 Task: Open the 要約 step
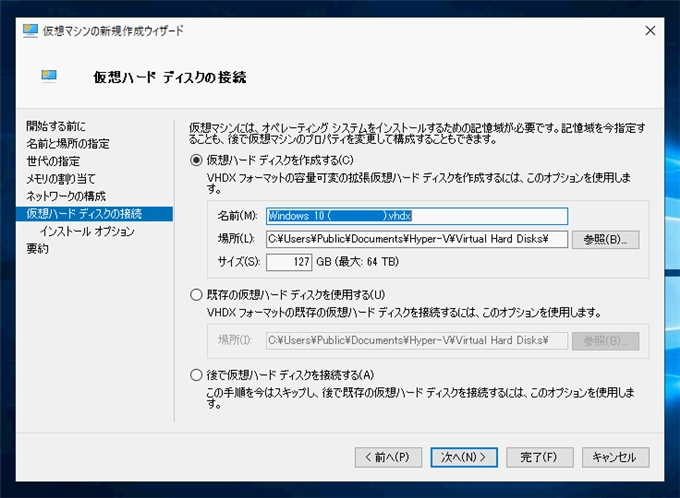click(37, 249)
